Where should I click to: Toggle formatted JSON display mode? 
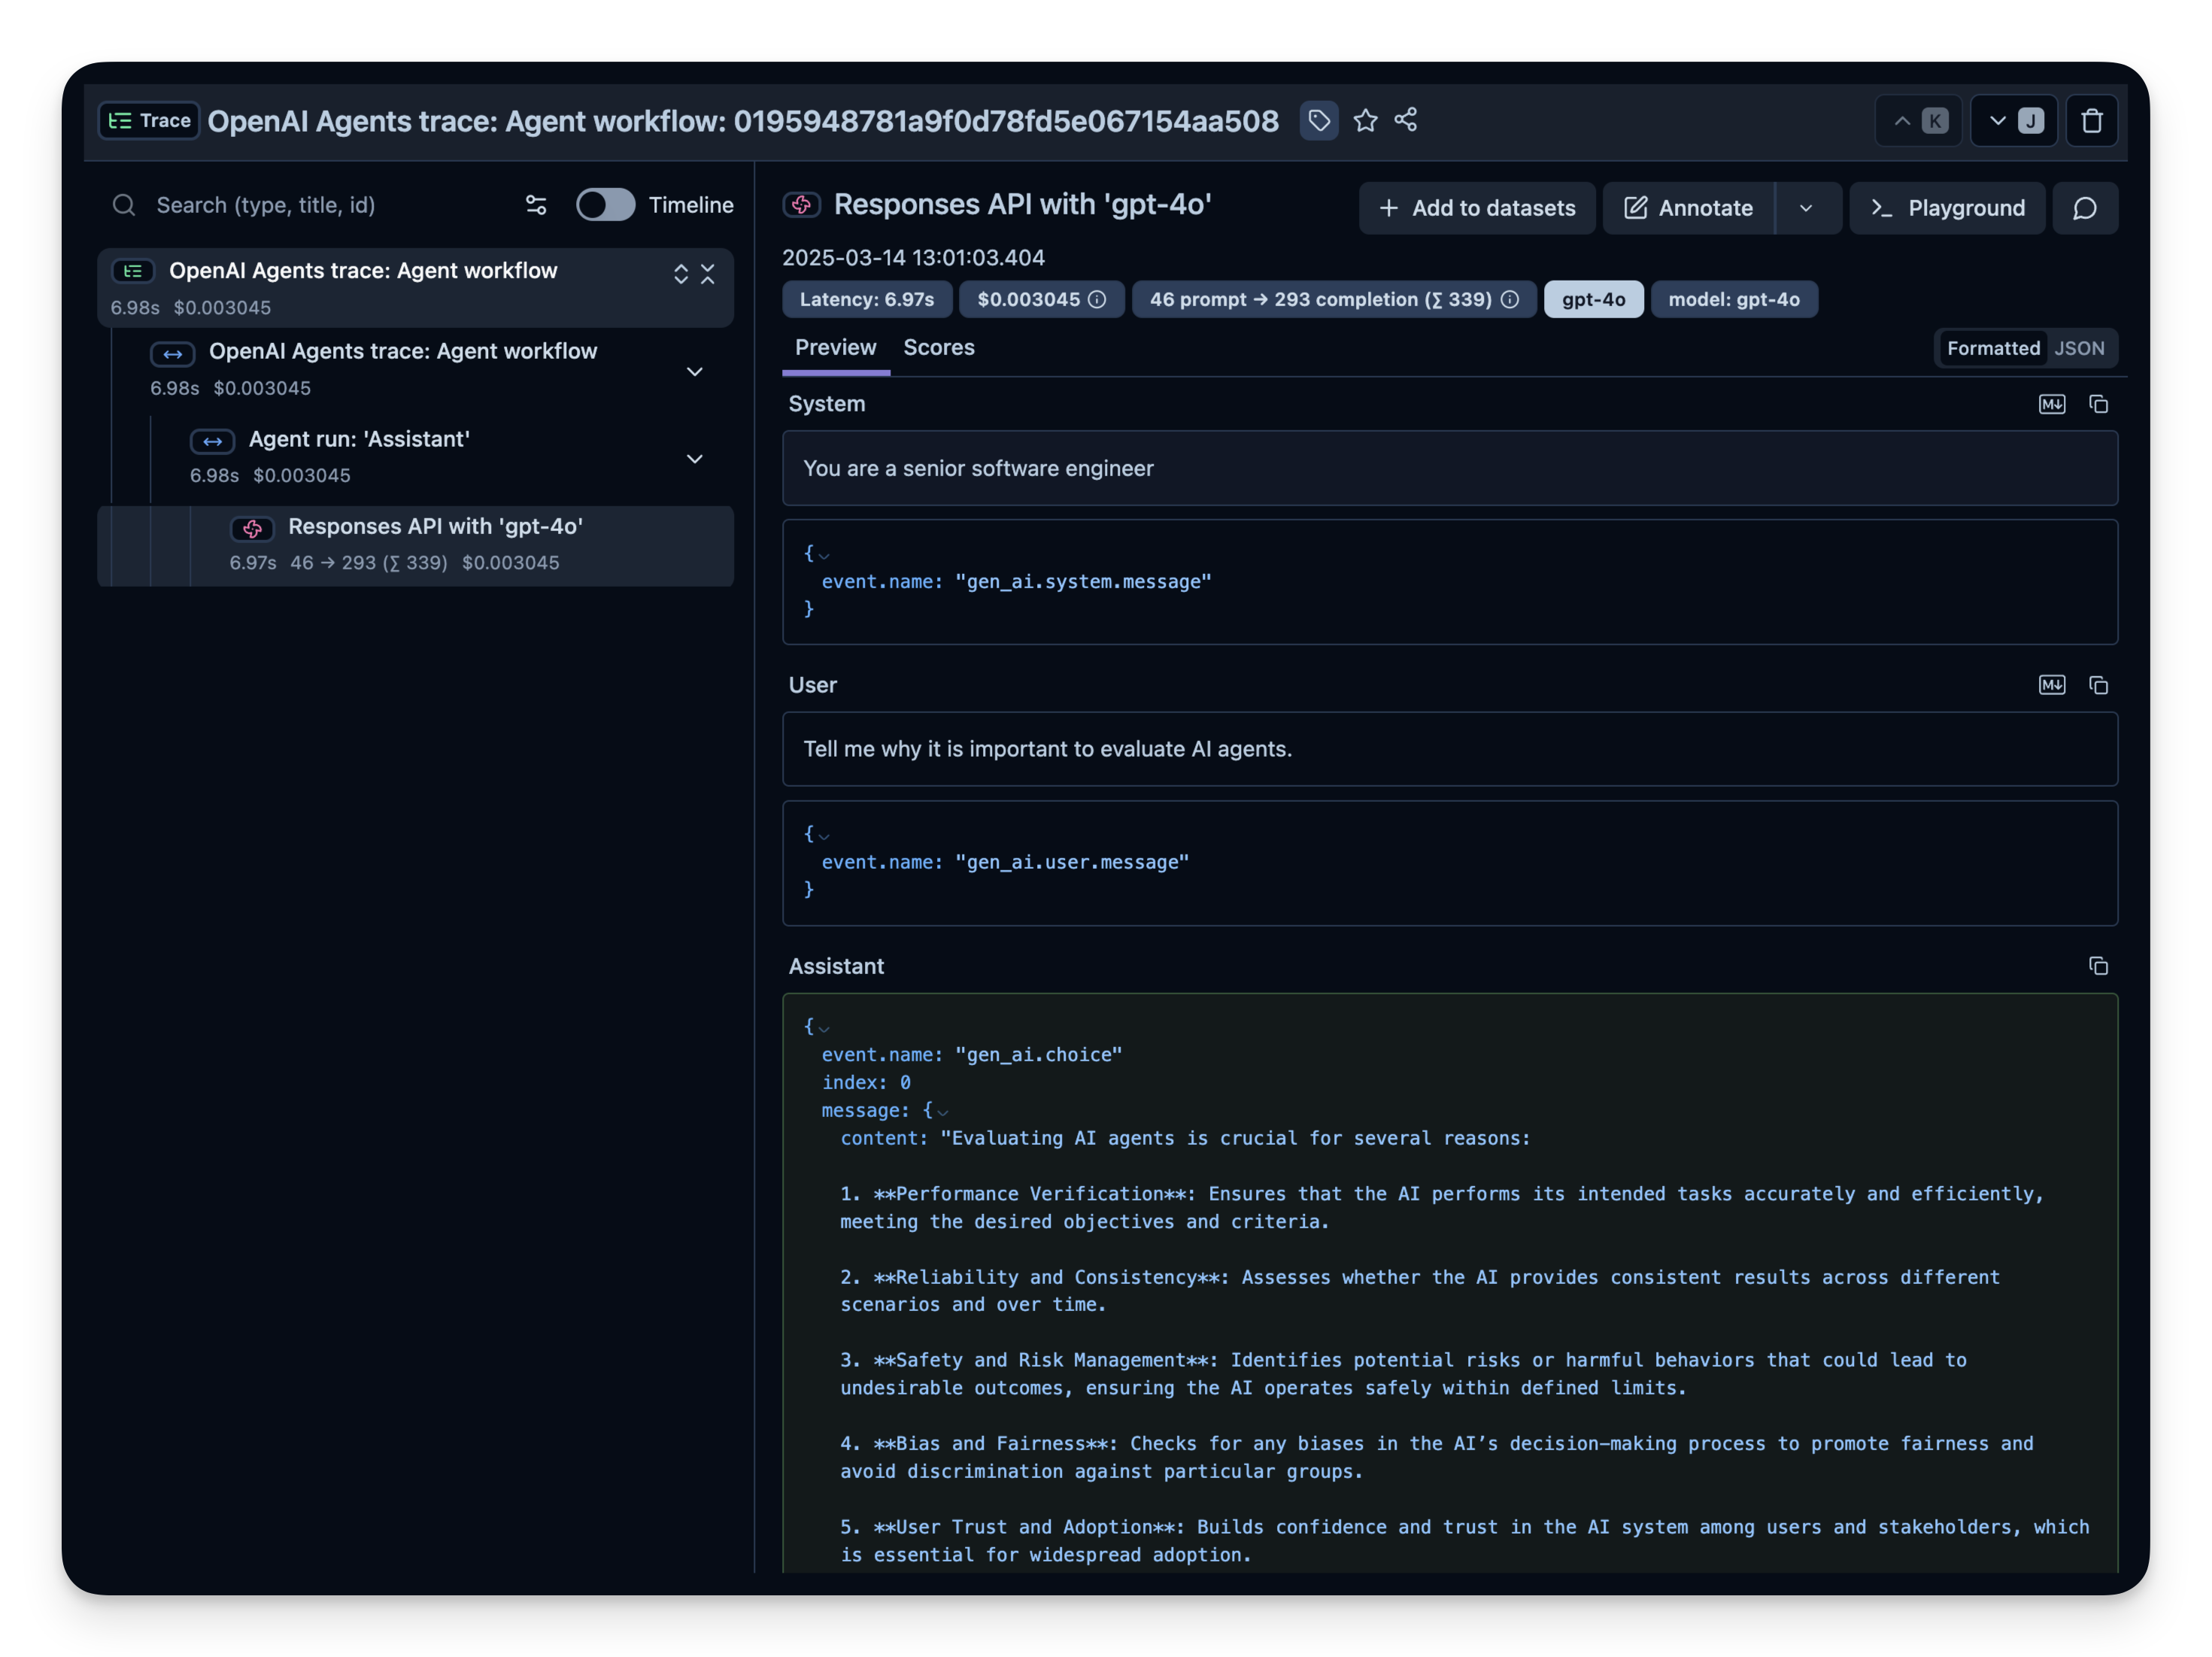[x=2078, y=347]
